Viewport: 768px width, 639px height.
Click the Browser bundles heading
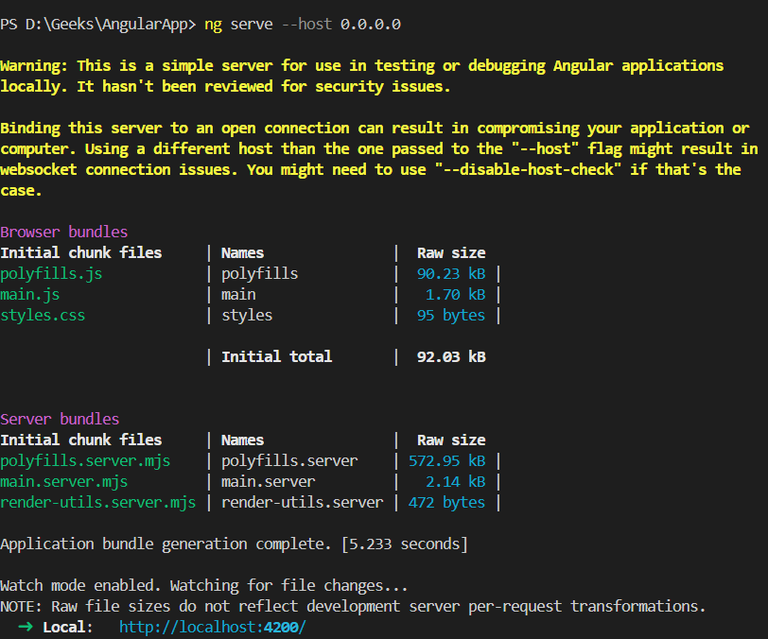pyautogui.click(x=64, y=232)
